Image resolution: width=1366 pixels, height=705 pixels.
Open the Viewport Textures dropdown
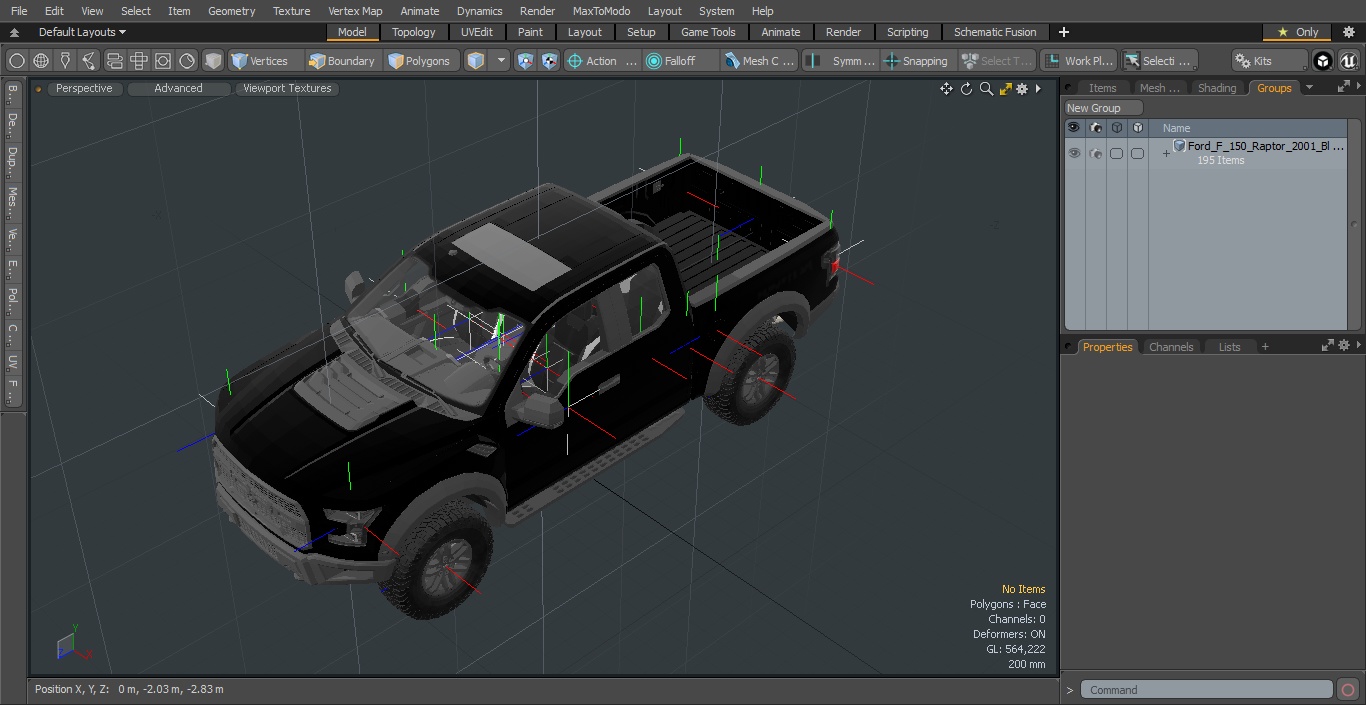tap(287, 88)
